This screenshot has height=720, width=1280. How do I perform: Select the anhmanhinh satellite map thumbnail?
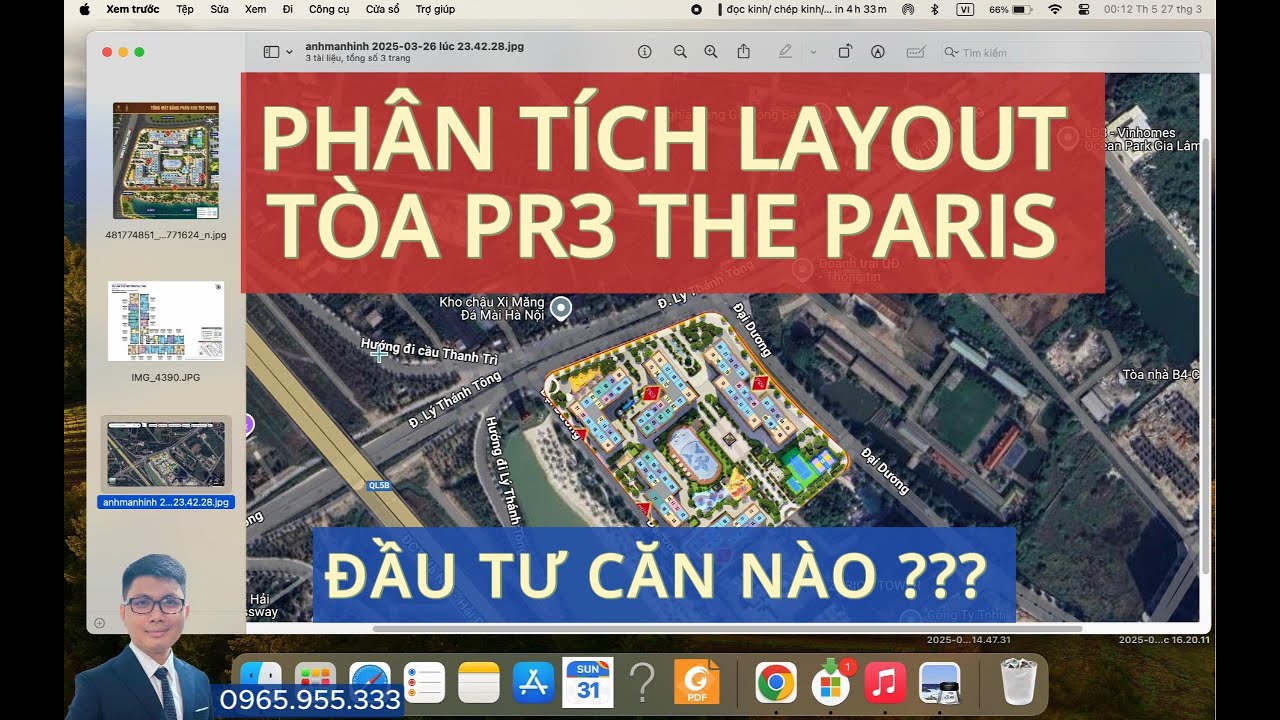pos(166,453)
